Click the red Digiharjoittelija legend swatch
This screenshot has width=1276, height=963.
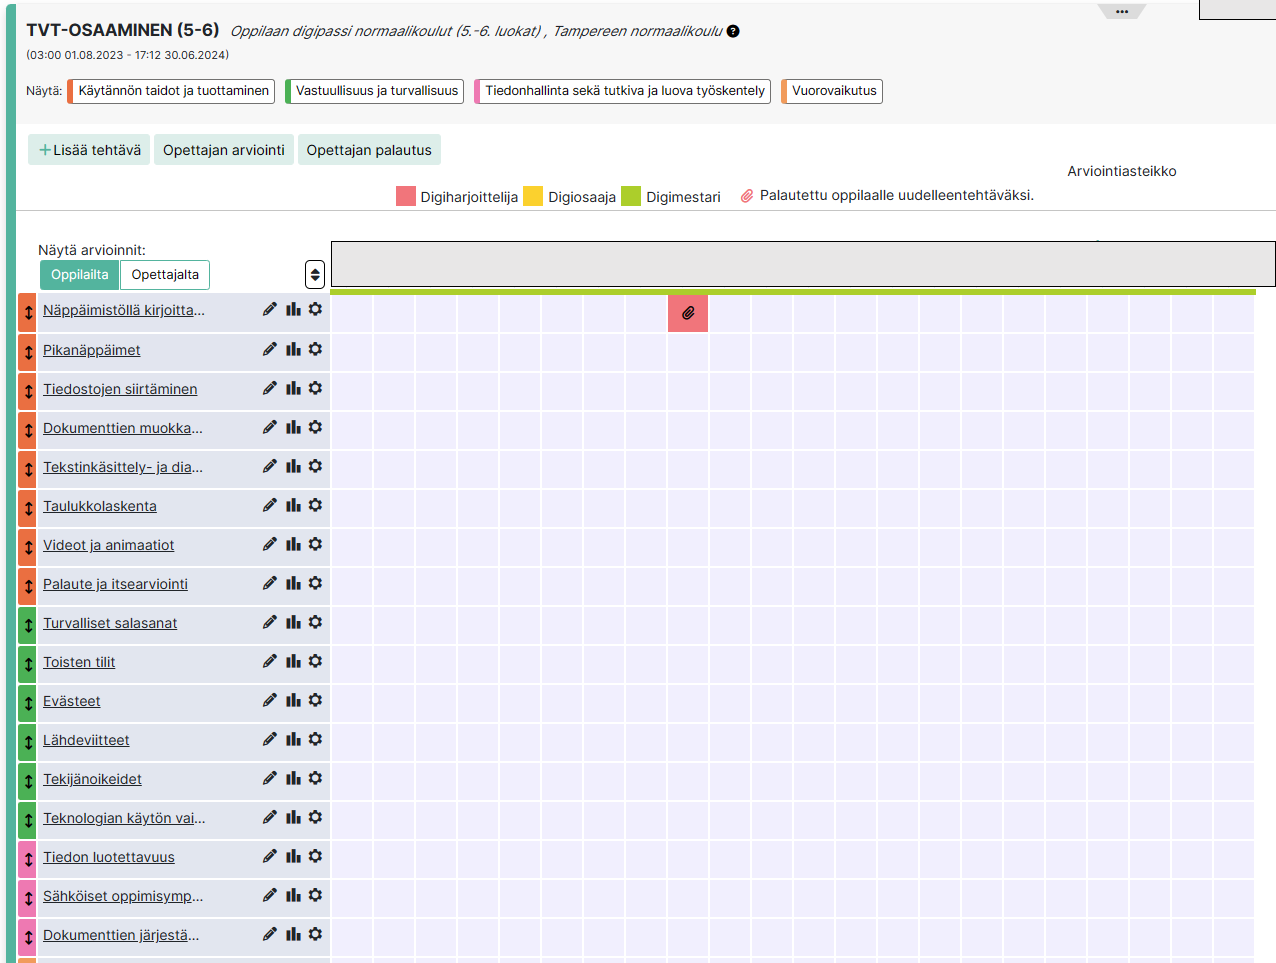pos(405,196)
